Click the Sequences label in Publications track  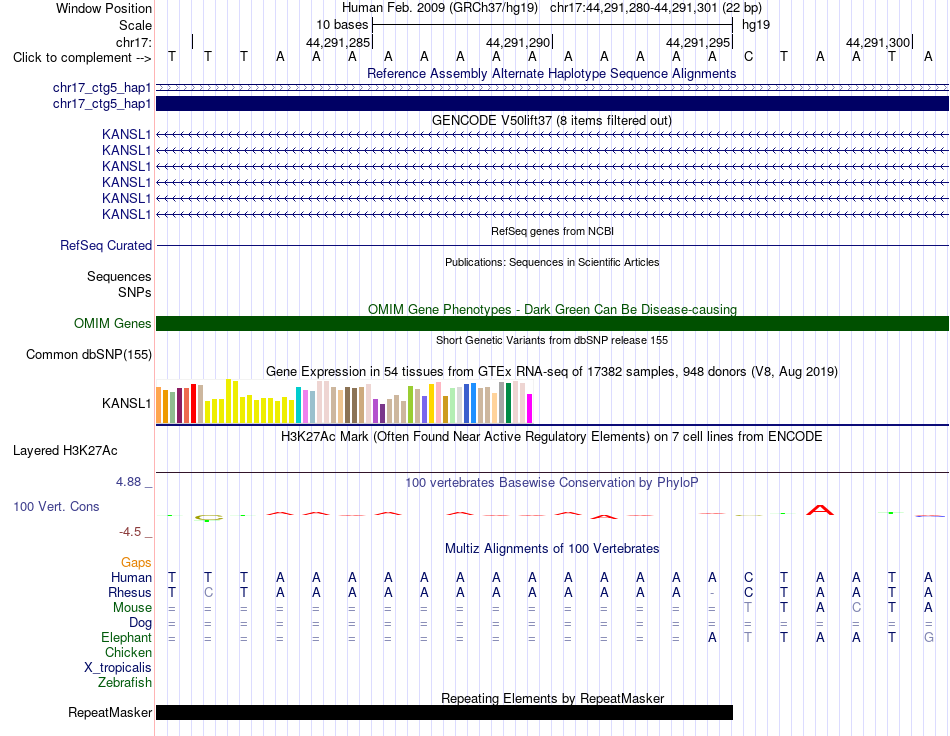coord(119,277)
